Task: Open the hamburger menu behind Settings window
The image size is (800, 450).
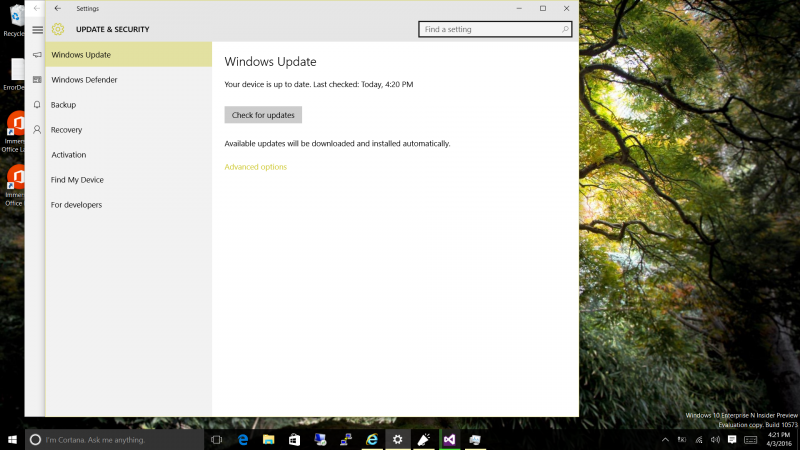Action: coord(37,30)
